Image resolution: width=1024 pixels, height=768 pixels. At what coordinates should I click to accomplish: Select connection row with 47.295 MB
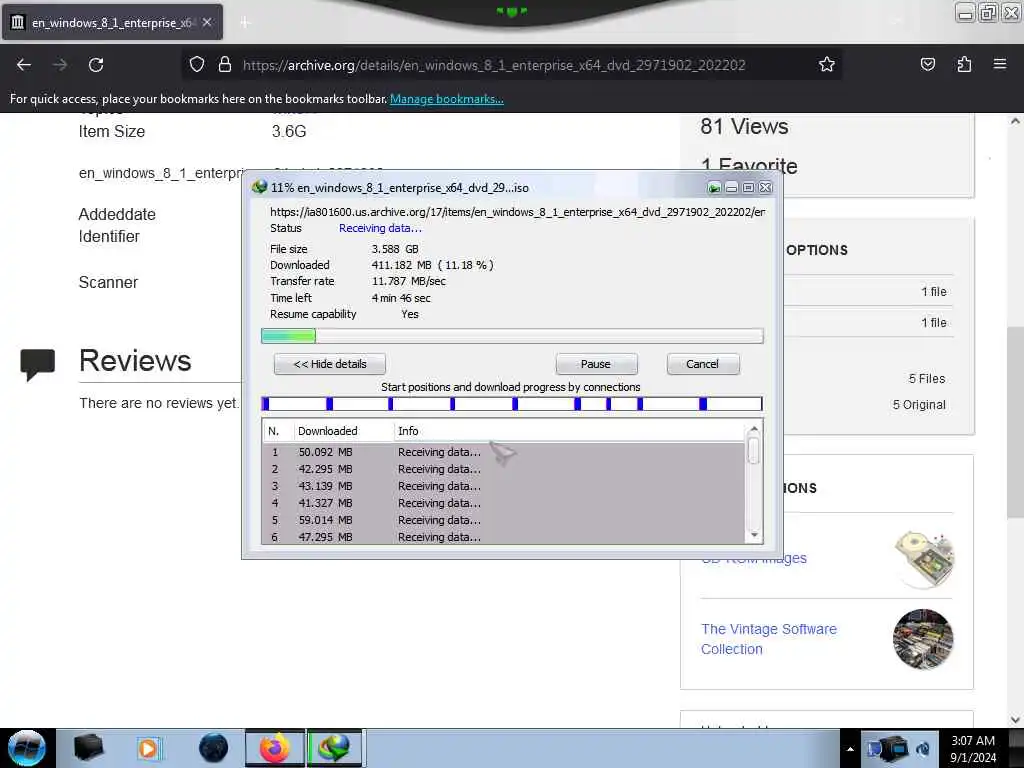(503, 537)
